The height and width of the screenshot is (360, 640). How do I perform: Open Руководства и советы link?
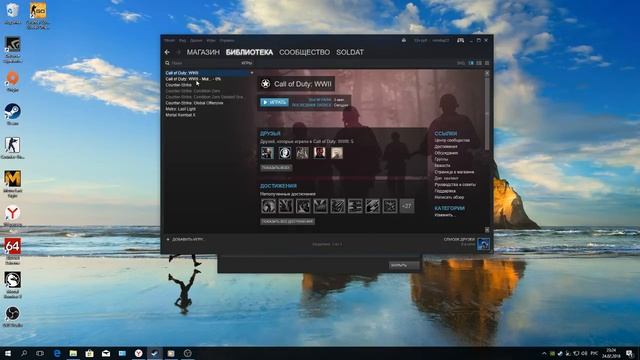[x=455, y=184]
